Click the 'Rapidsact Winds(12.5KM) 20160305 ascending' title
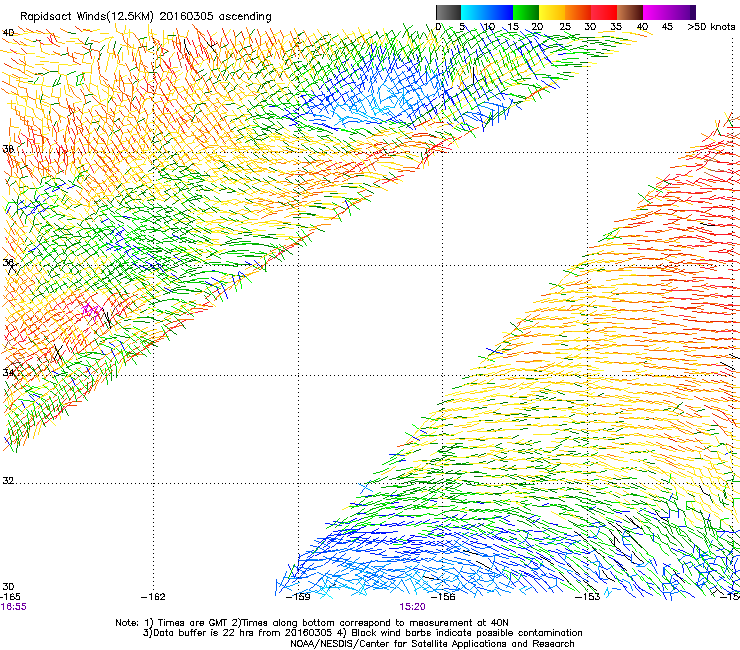 tap(146, 17)
